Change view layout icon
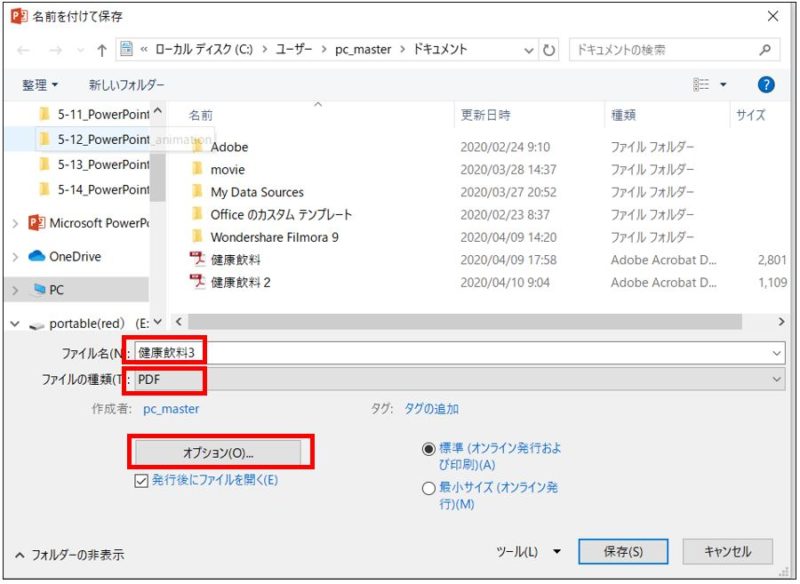The width and height of the screenshot is (800, 584). [x=701, y=84]
